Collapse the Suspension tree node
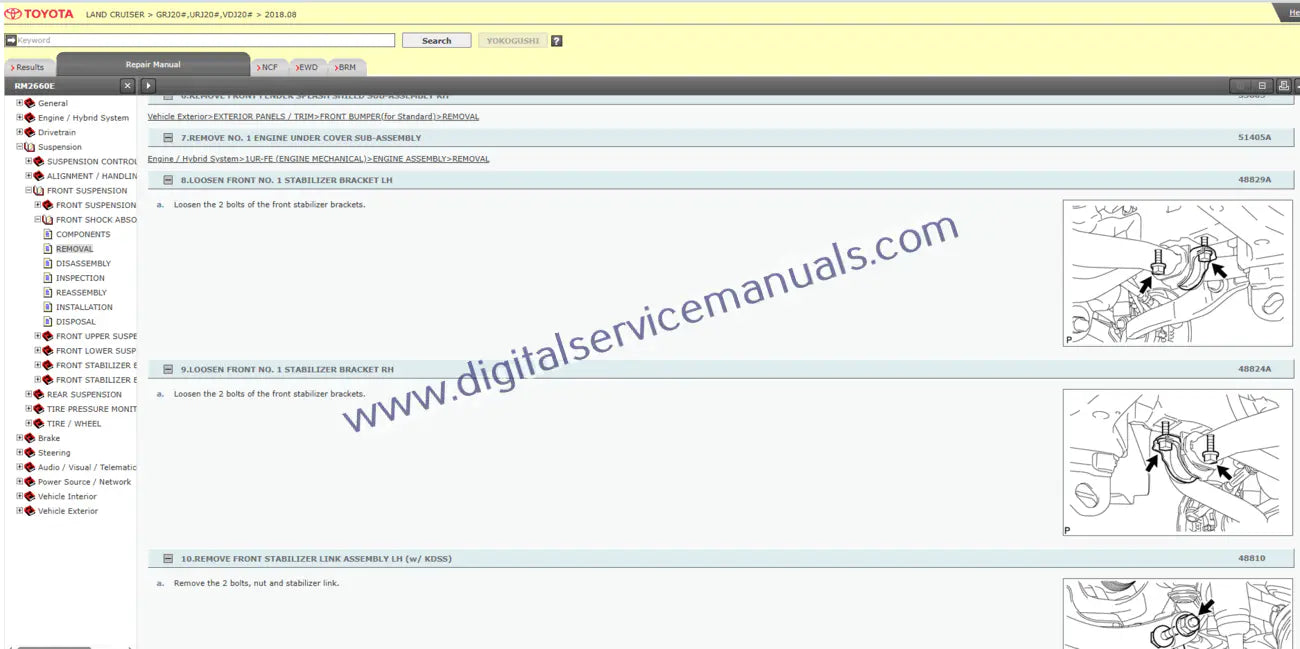This screenshot has height=649, width=1300. 19,147
